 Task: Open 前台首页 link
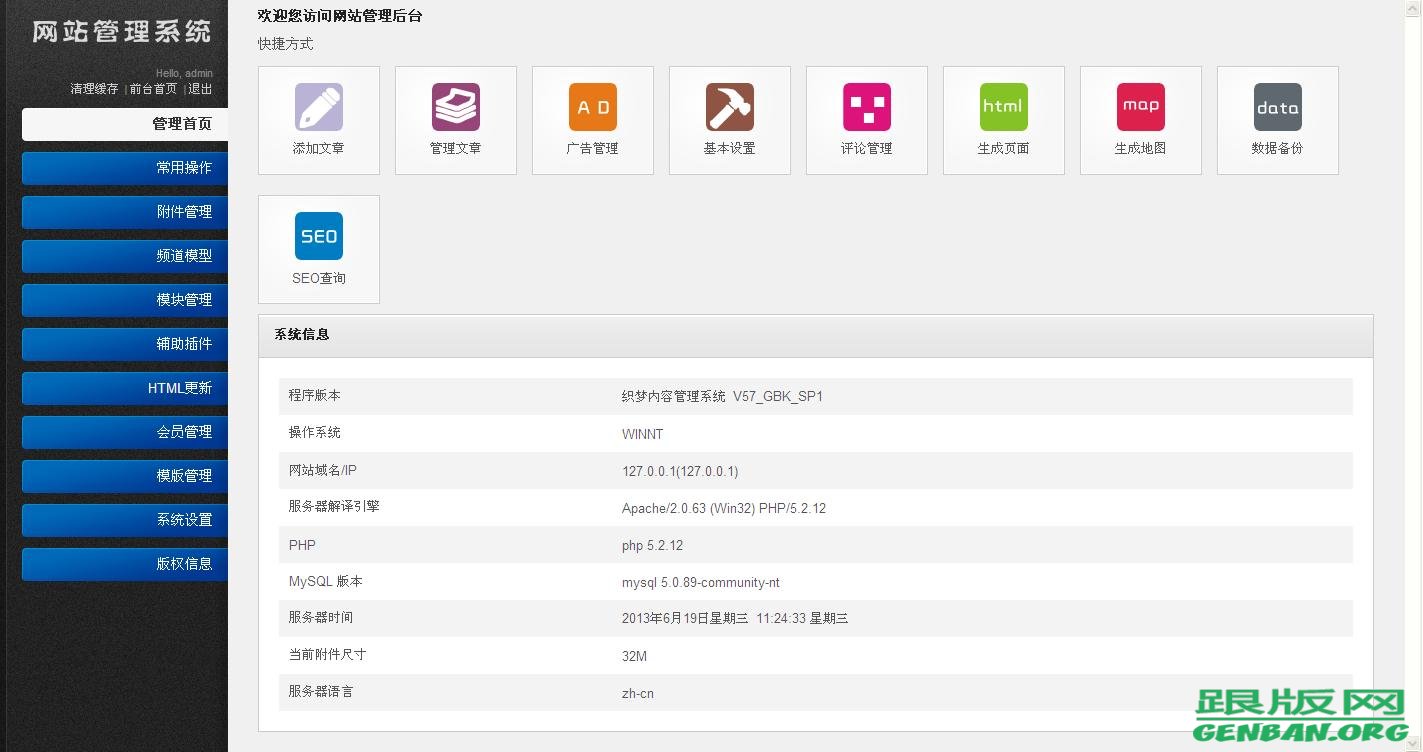(x=151, y=88)
